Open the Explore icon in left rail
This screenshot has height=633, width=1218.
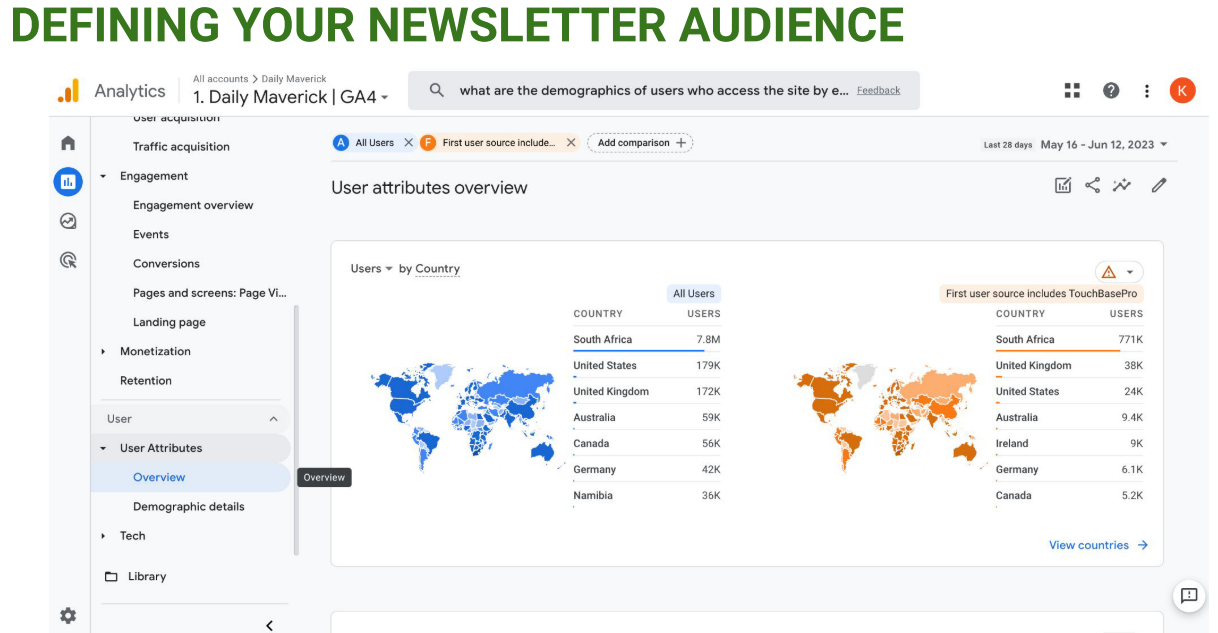click(68, 221)
